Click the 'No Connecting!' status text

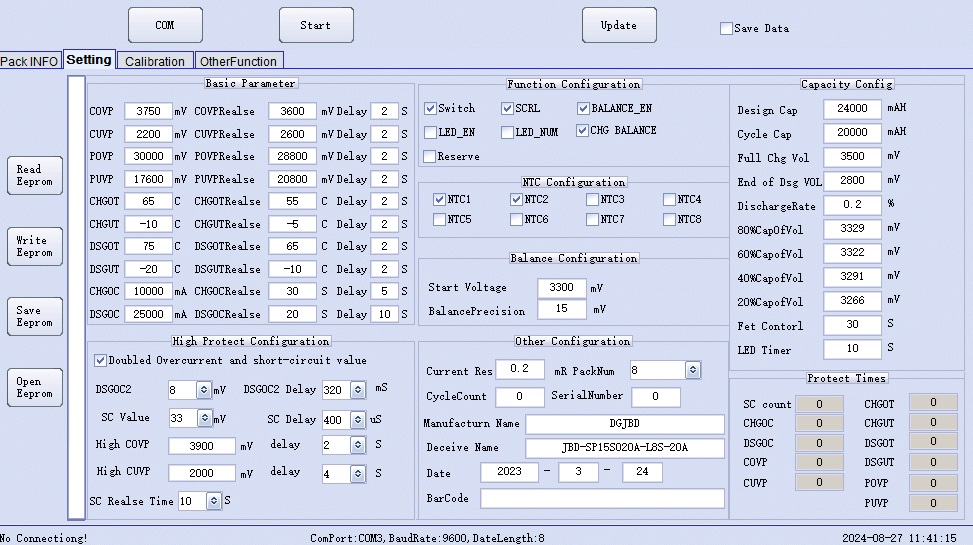(x=43, y=538)
